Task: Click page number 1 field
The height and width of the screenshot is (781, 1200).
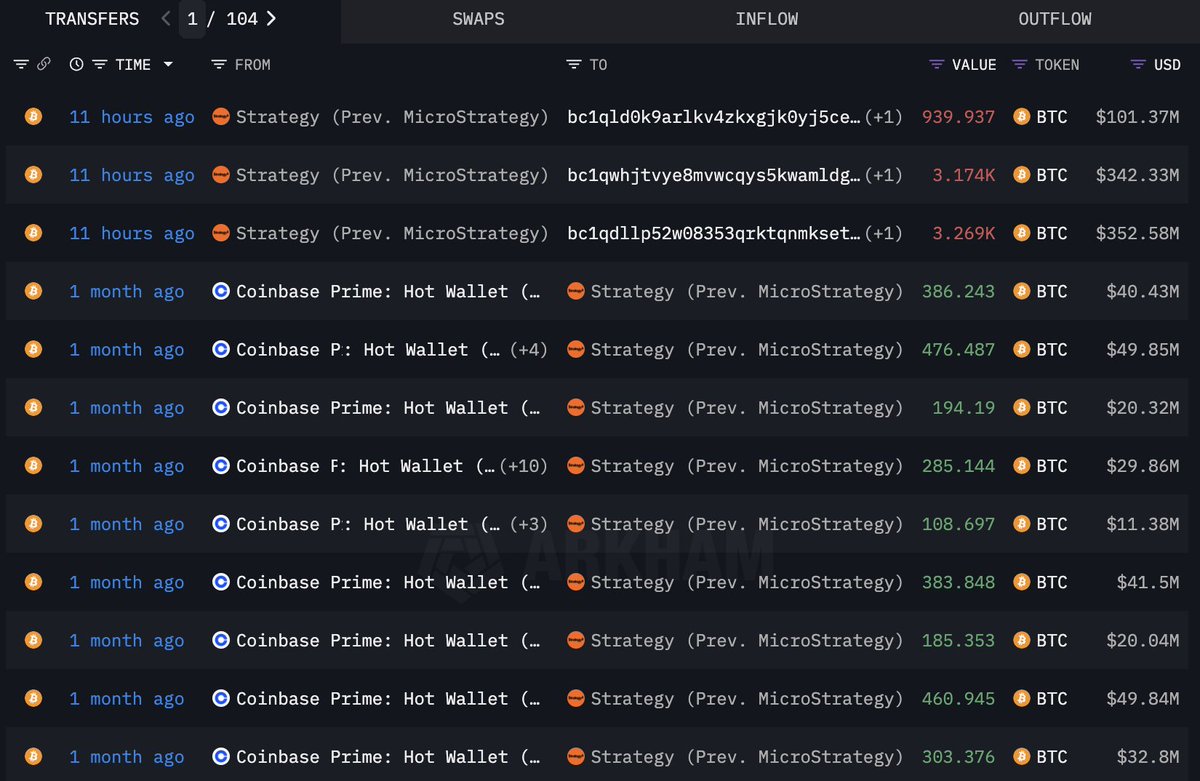Action: click(x=192, y=19)
